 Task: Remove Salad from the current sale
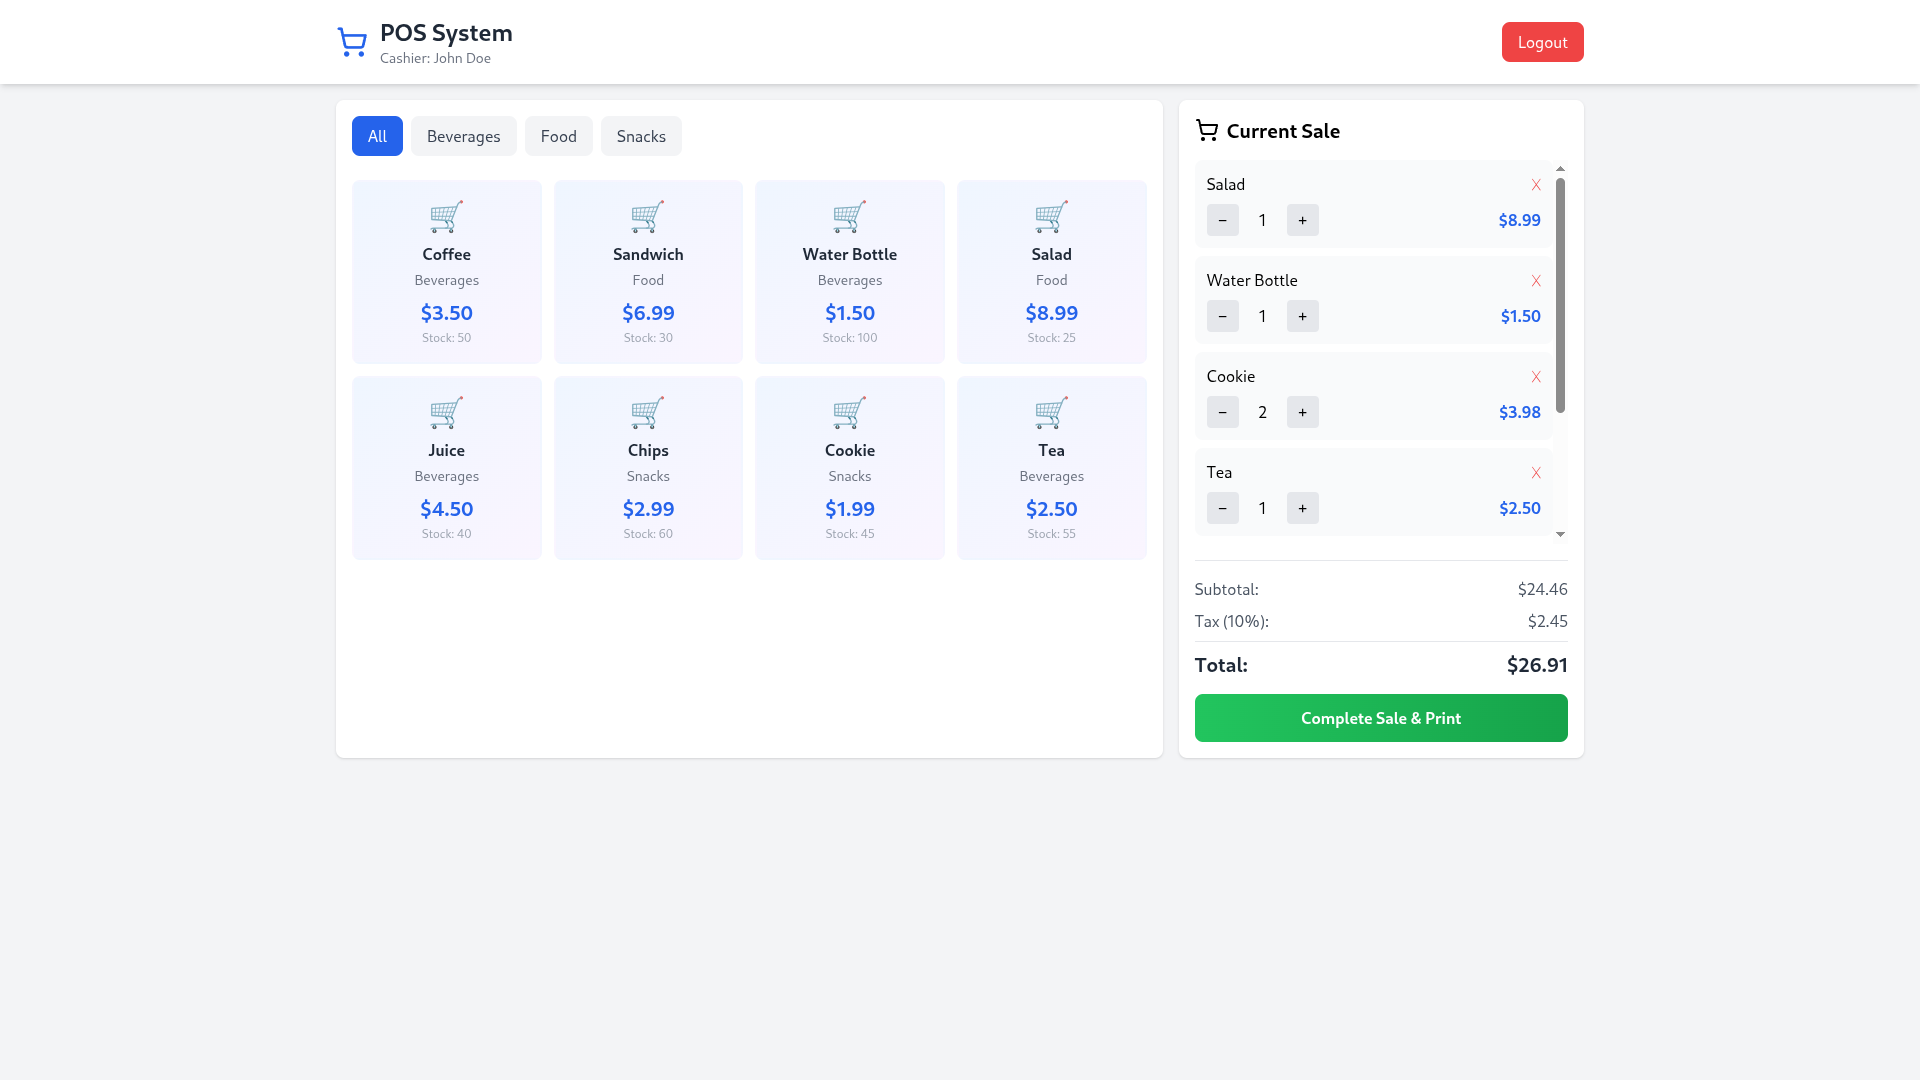click(1536, 185)
